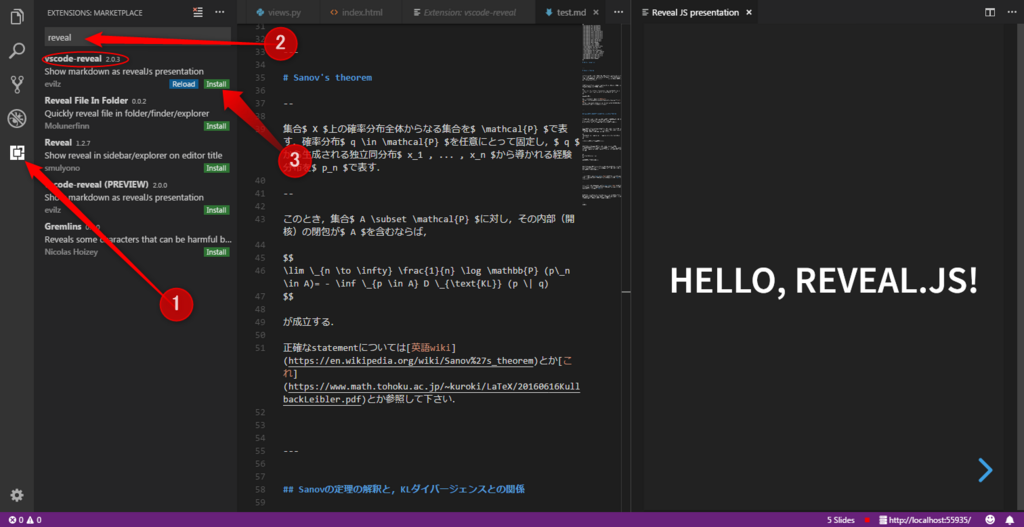
Task: Open the Search view in activity bar
Action: 17,50
